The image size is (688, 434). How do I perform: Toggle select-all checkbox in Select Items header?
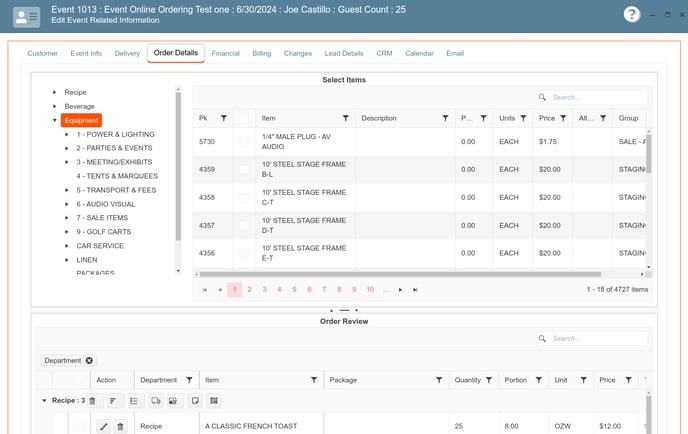[244, 118]
